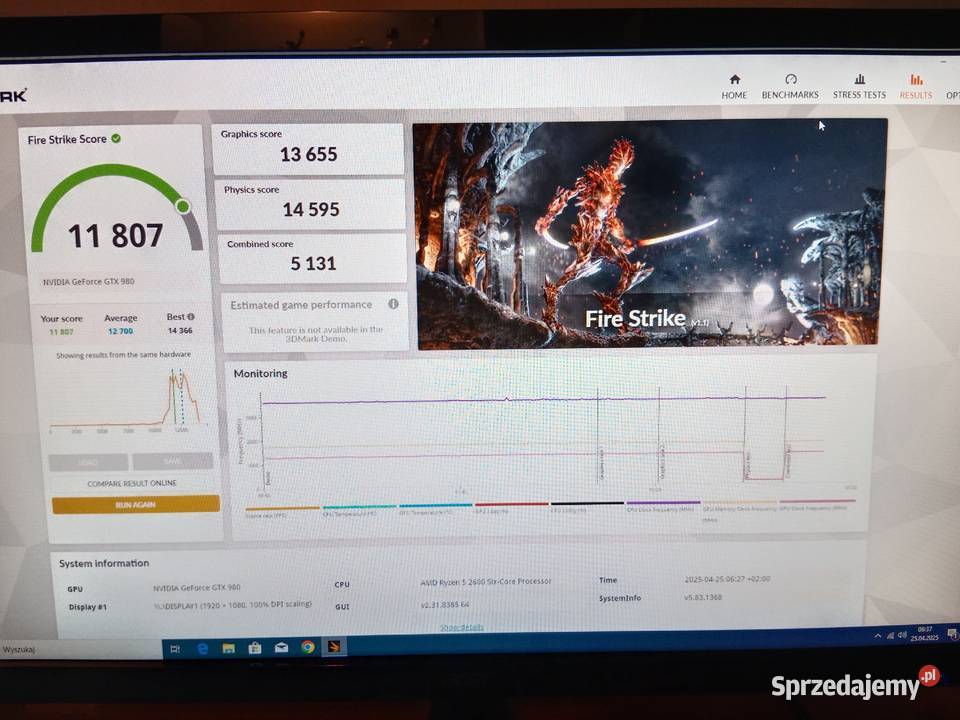Click the score distribution histogram
The image size is (960, 720).
[x=129, y=399]
